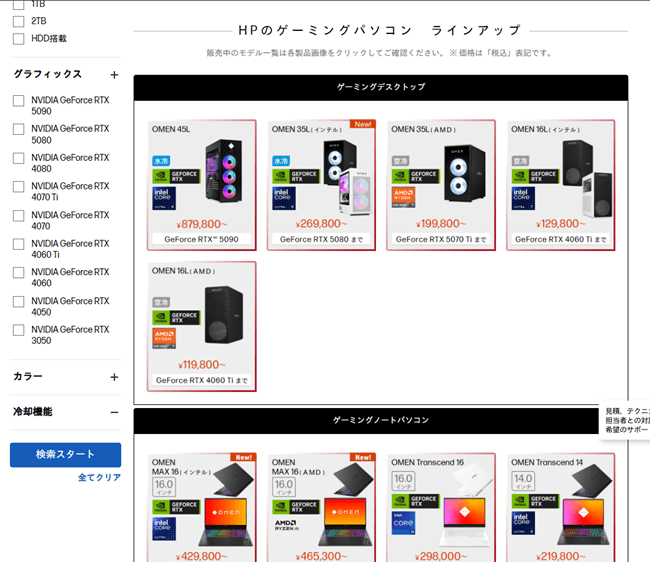Click GeForce RTX logo on OMEN 45L
This screenshot has width=650, height=562.
(176, 176)
